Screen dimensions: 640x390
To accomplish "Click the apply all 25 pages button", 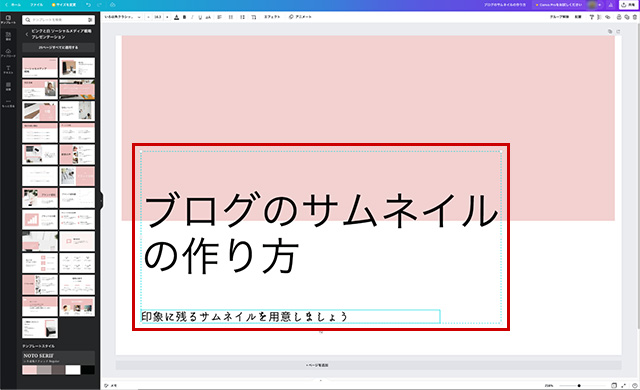I will 58,47.
